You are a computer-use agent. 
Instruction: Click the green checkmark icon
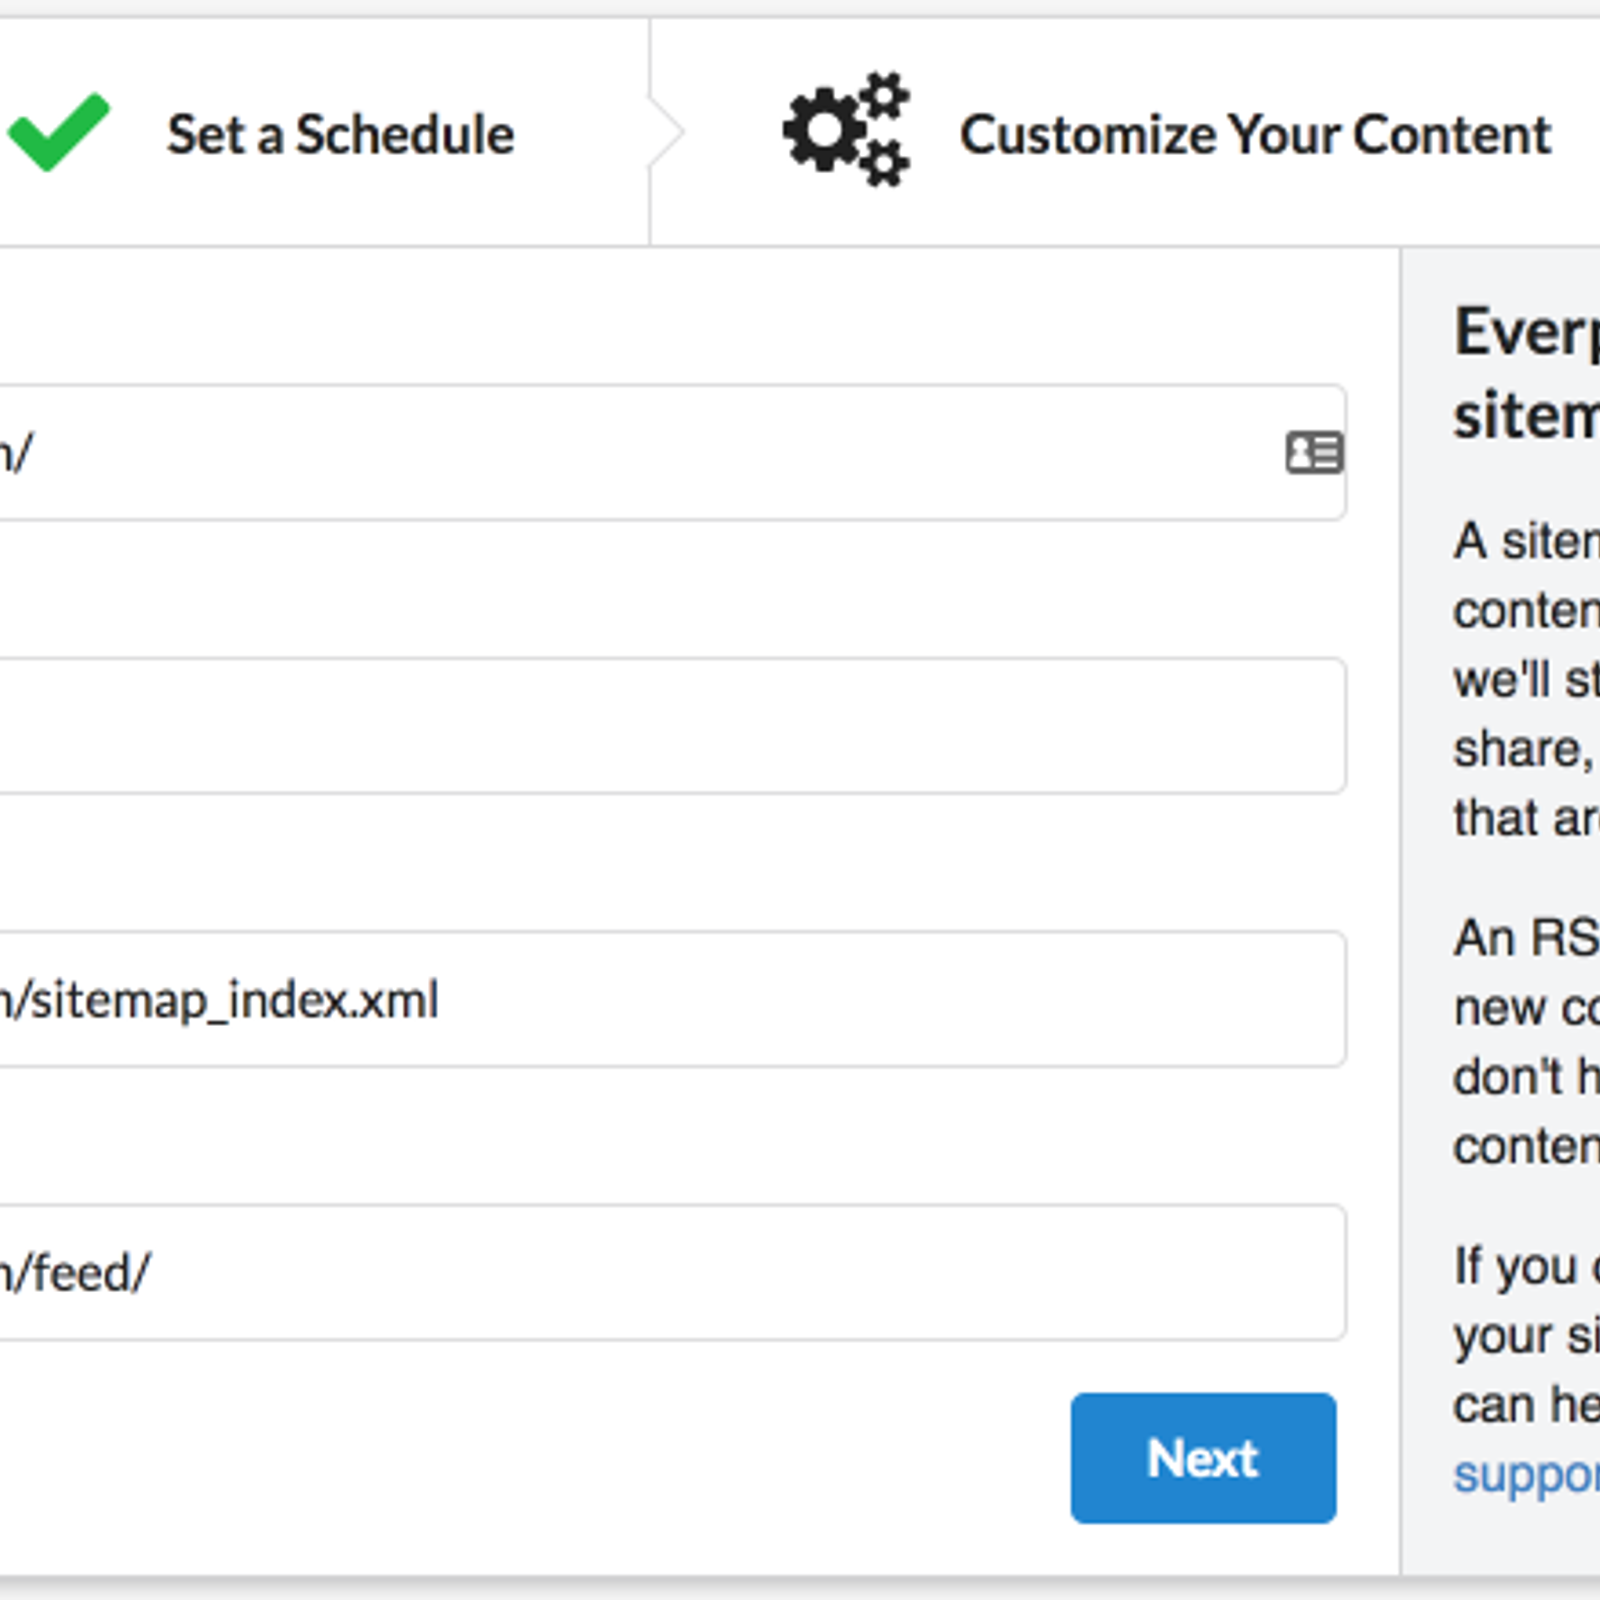tap(59, 131)
